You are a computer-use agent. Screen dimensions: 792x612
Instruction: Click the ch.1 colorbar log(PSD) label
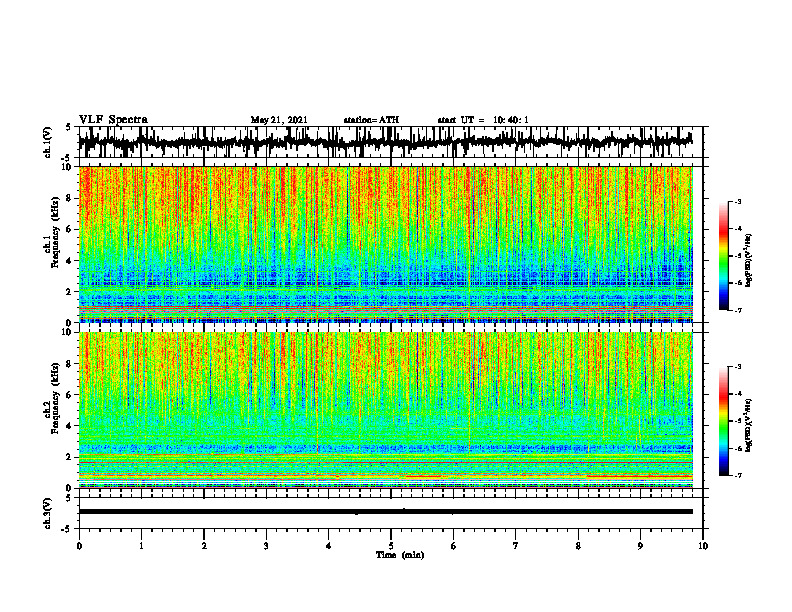tap(749, 261)
